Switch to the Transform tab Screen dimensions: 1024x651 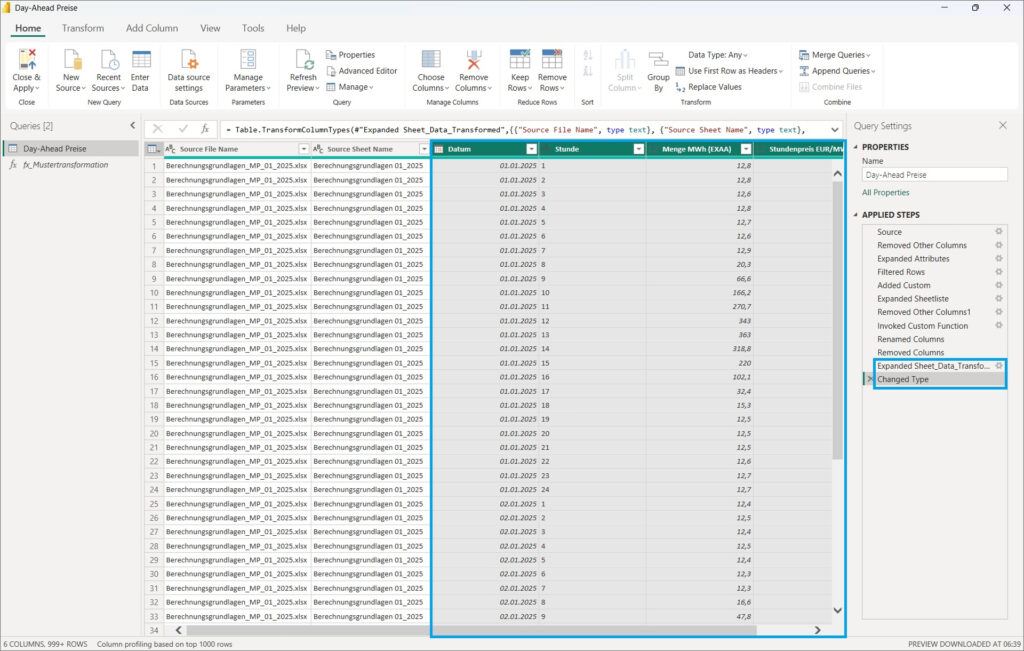83,28
